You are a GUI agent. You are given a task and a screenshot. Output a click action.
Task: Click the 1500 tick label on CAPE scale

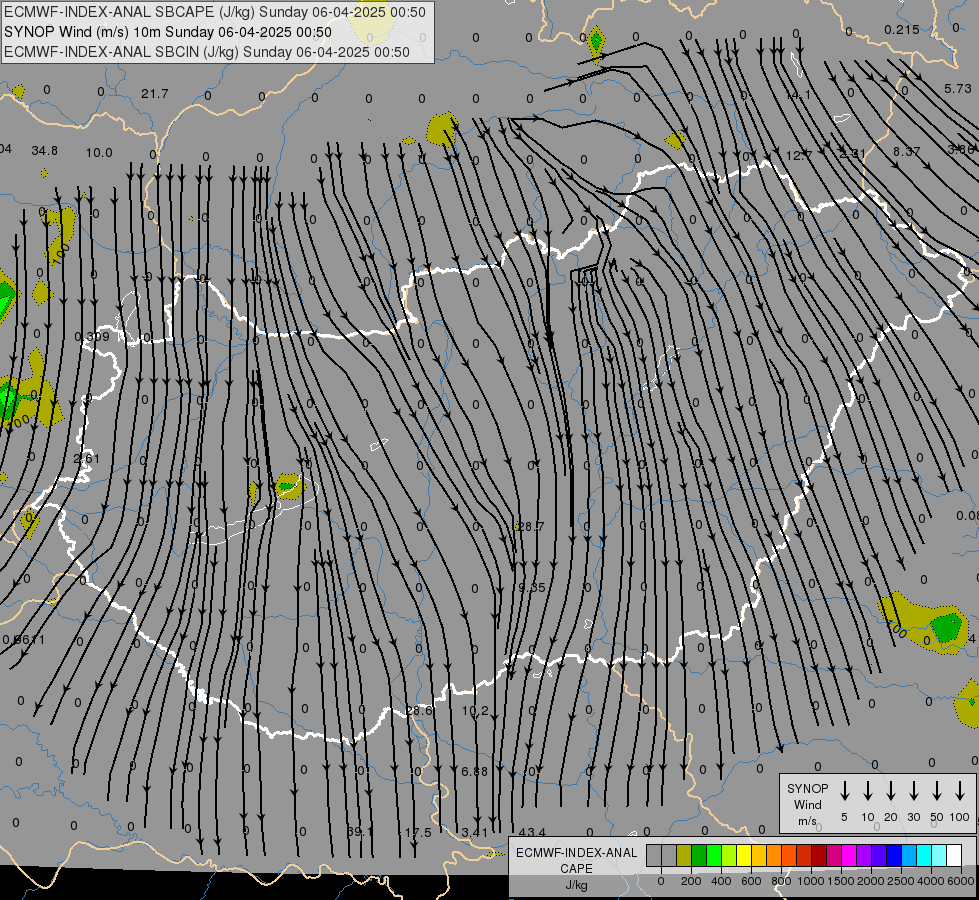[841, 881]
